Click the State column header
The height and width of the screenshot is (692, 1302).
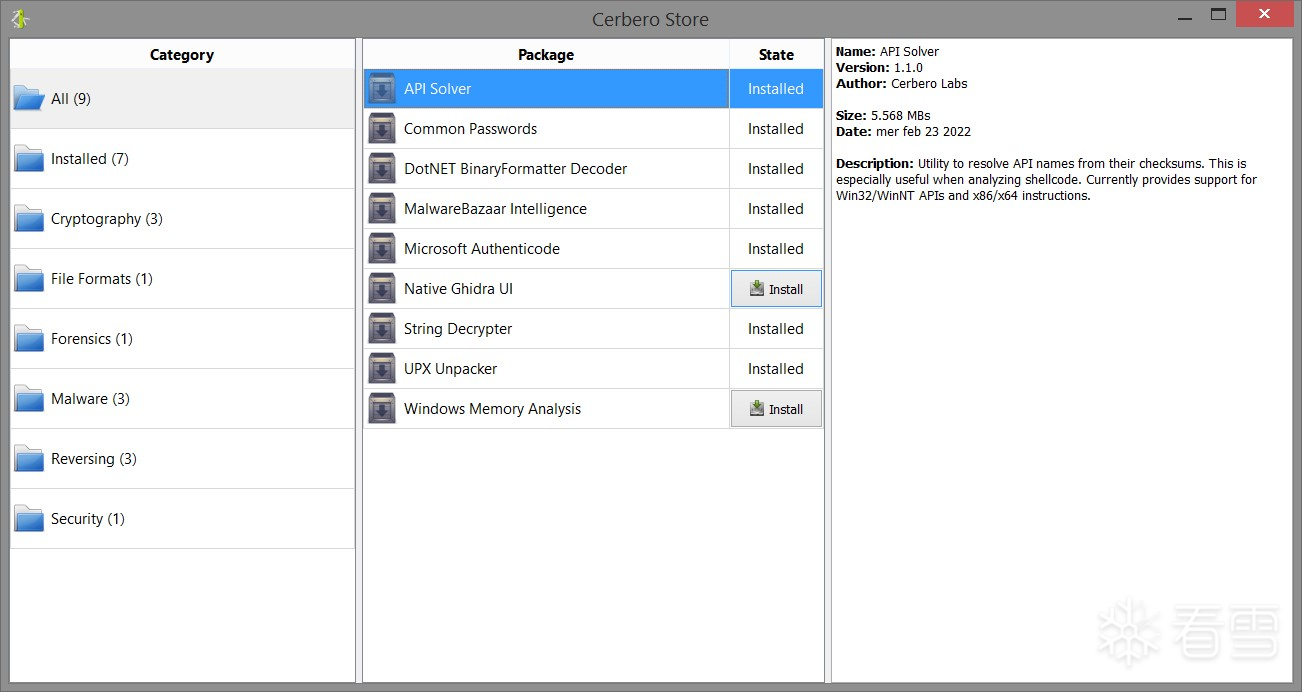776,55
